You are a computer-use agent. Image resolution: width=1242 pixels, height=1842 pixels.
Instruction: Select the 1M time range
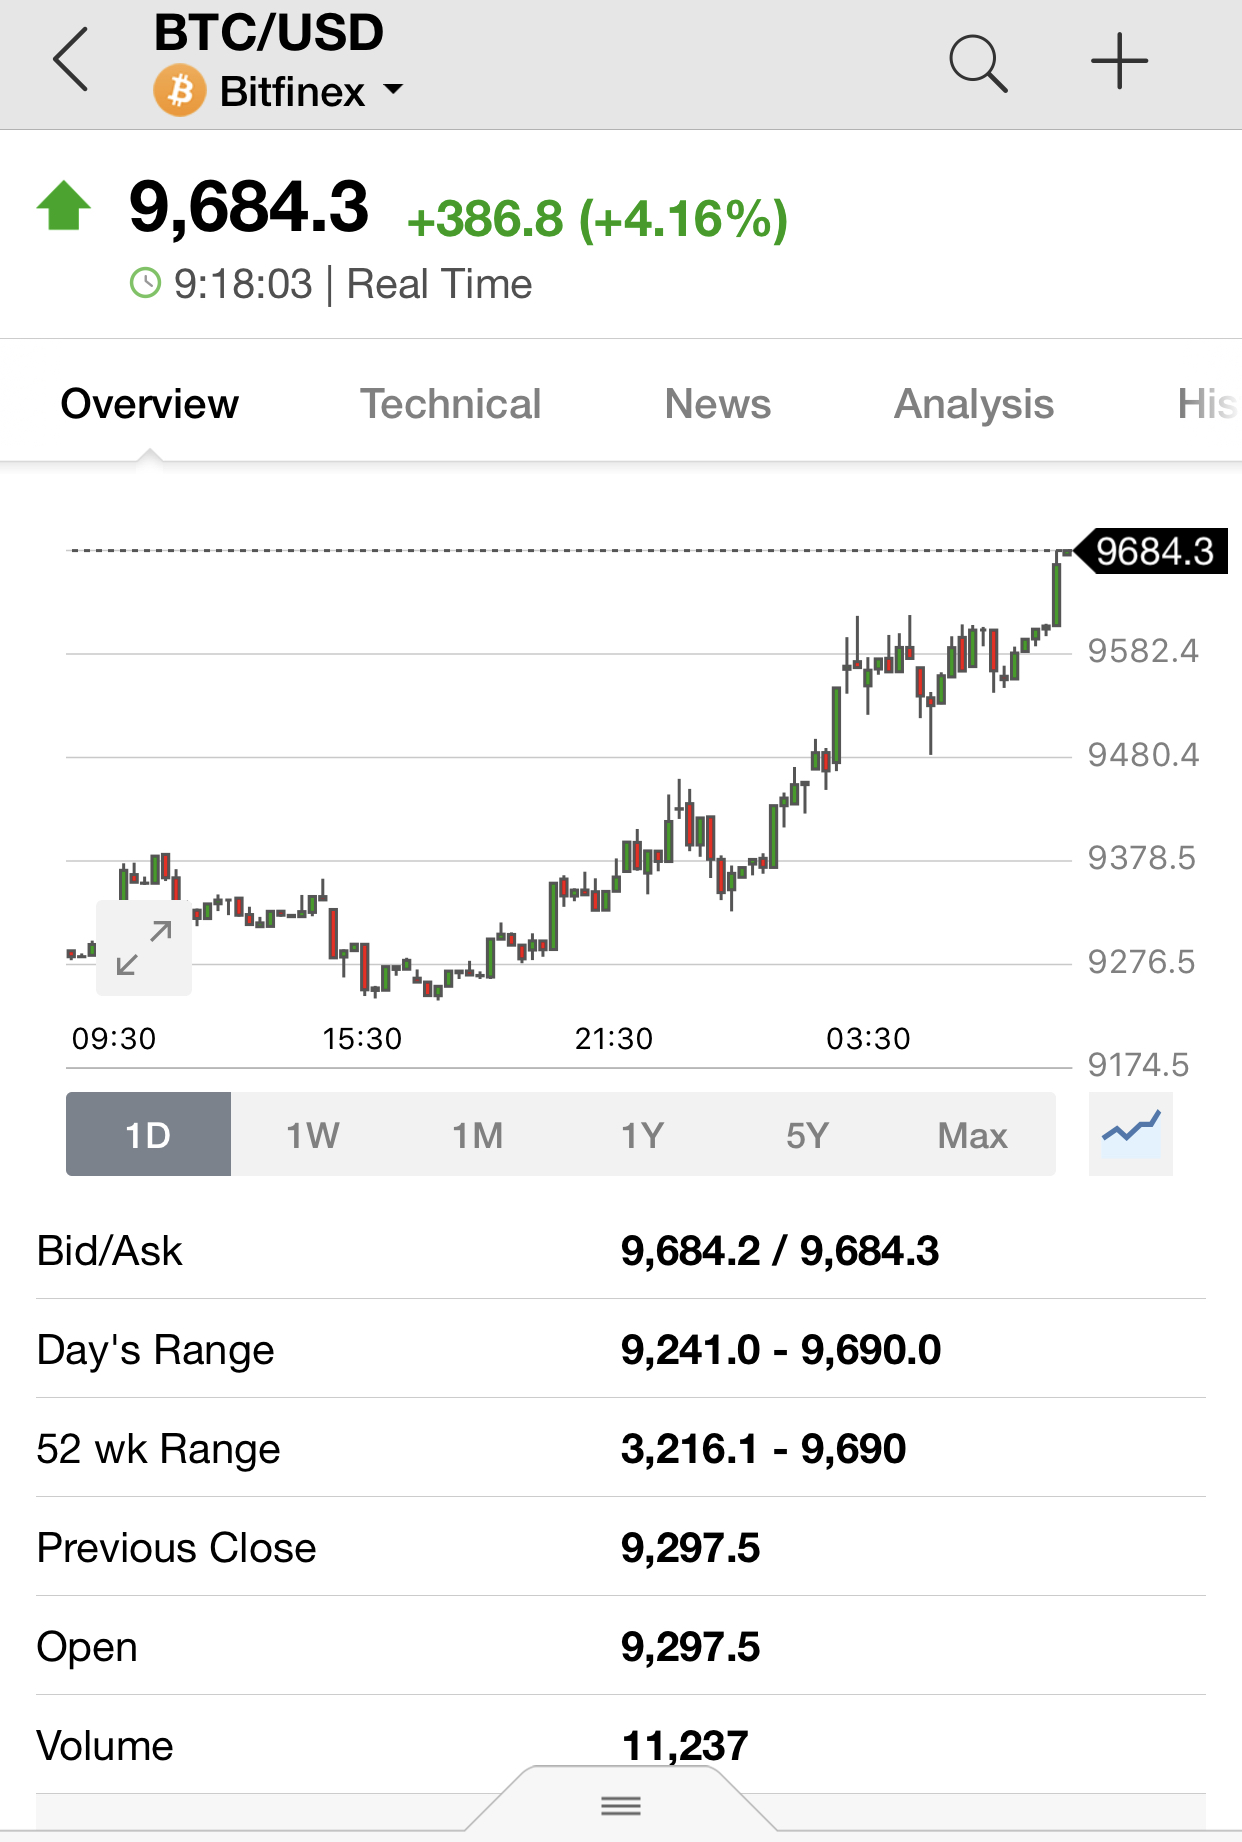point(478,1135)
